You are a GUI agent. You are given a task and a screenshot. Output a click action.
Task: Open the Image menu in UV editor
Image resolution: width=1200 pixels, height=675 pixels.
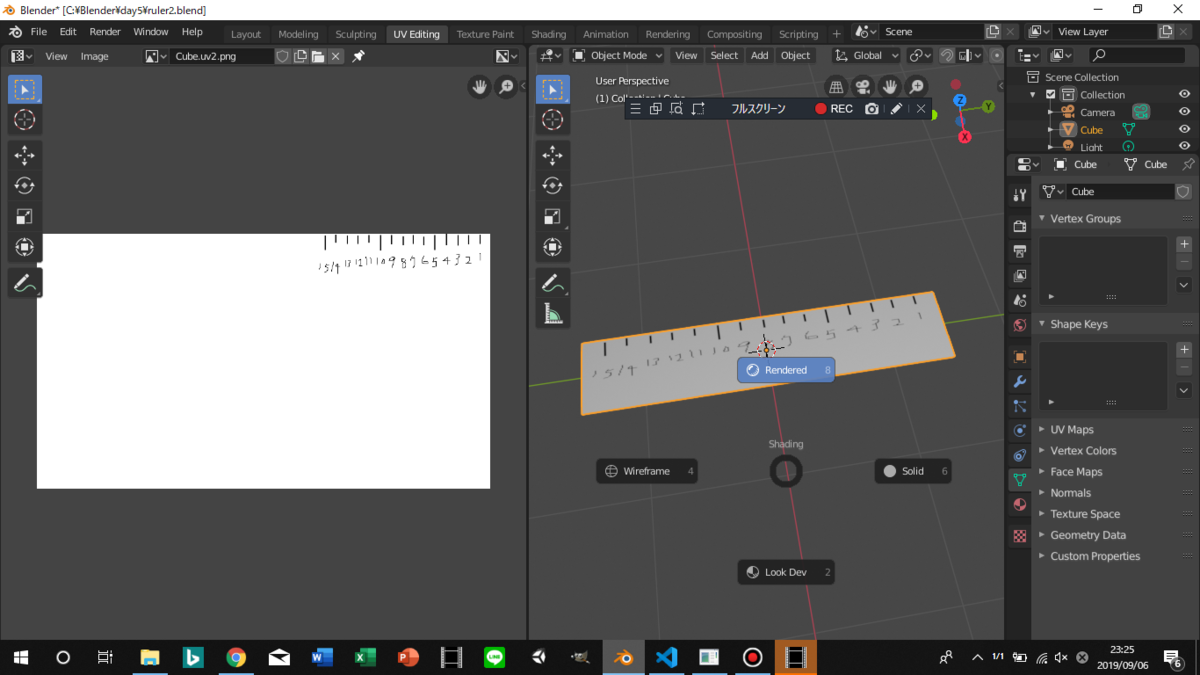(95, 56)
